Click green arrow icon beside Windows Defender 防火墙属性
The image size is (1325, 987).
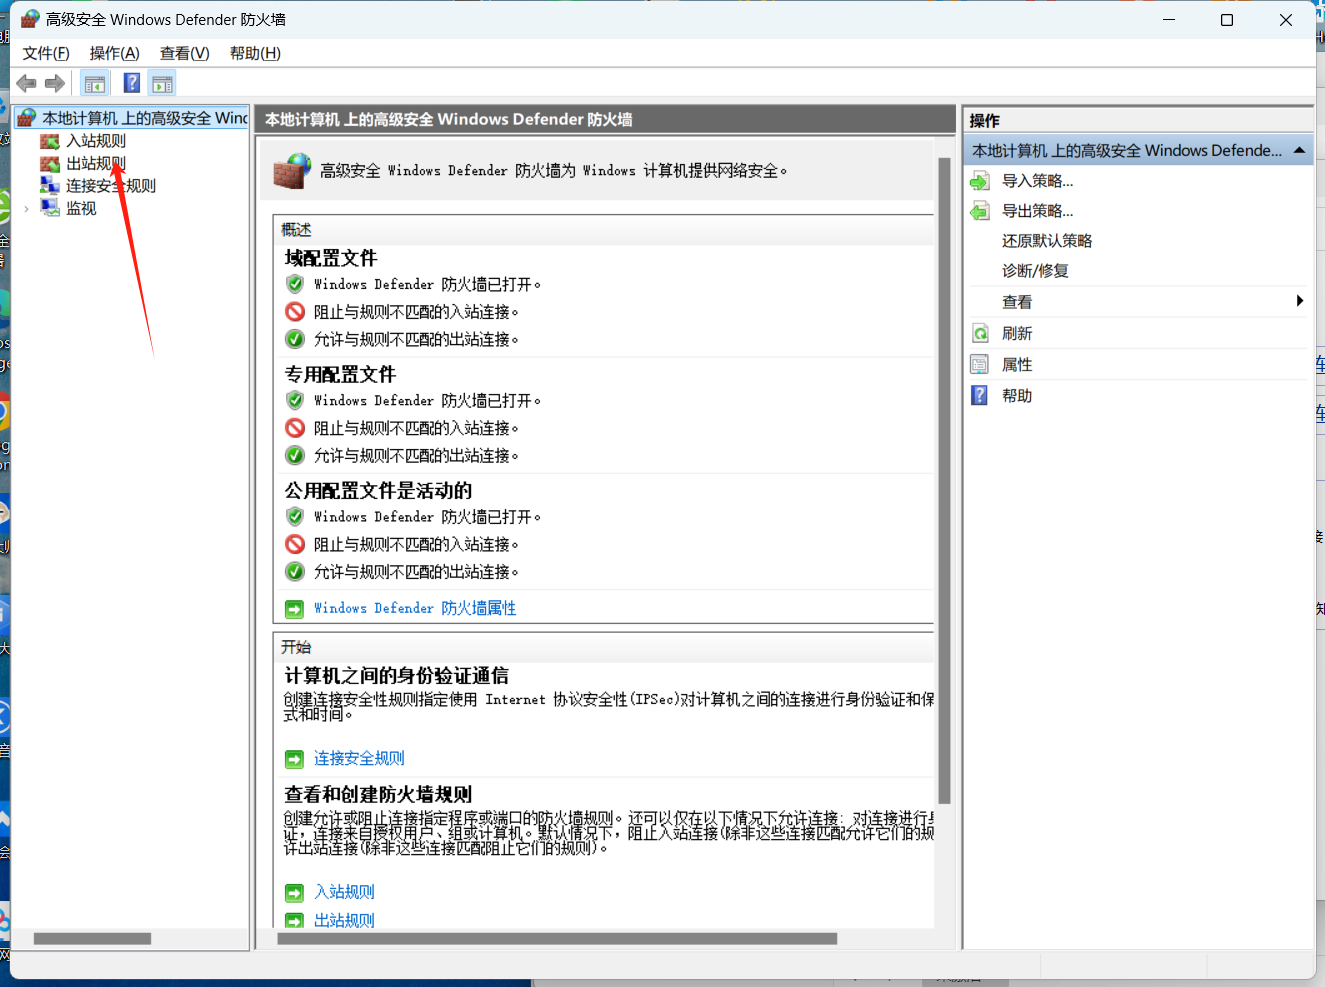coord(294,608)
